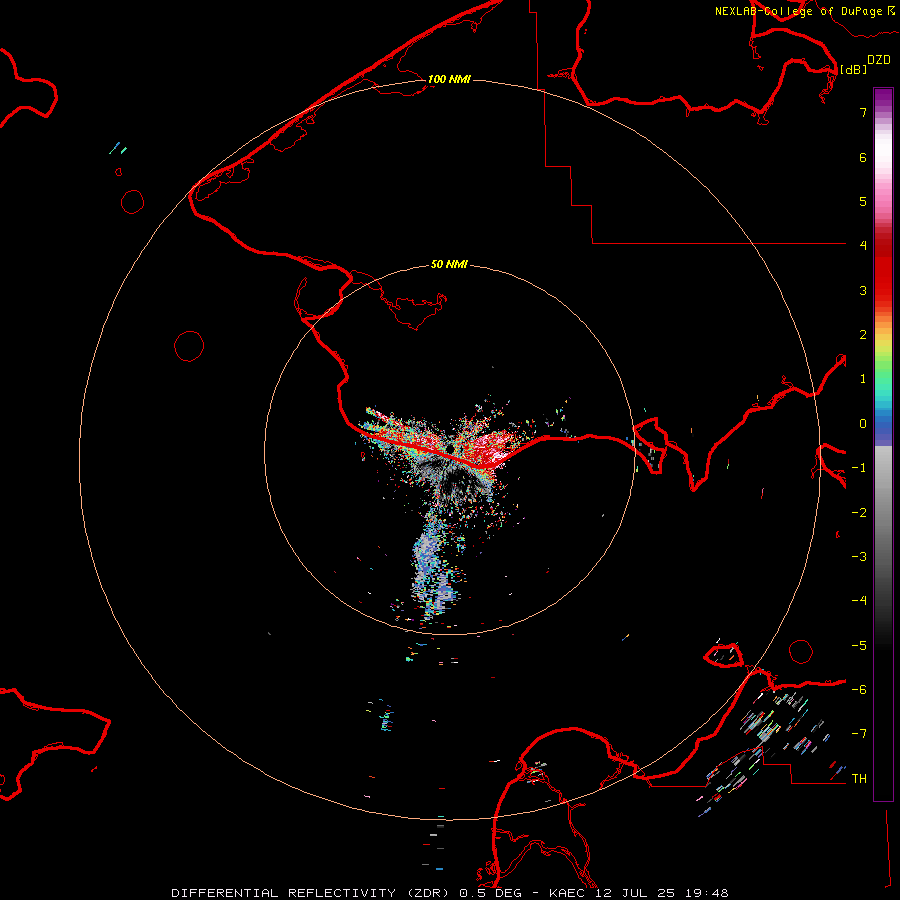Viewport: 900px width, 900px height.
Task: Click the 2 tick label on color scale
Action: 863,335
